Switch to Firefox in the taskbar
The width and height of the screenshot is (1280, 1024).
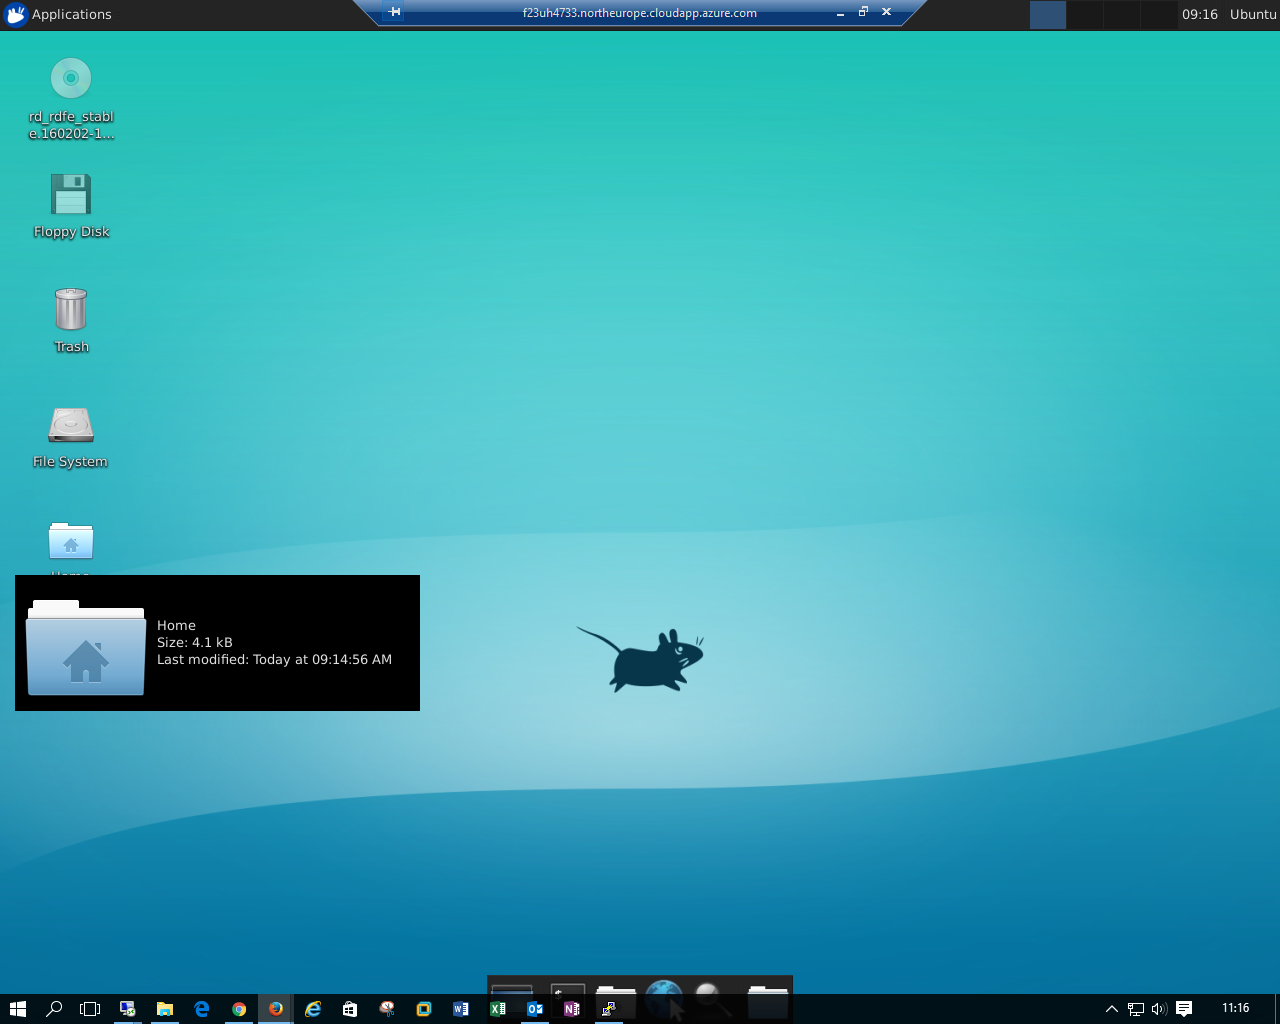[275, 1009]
